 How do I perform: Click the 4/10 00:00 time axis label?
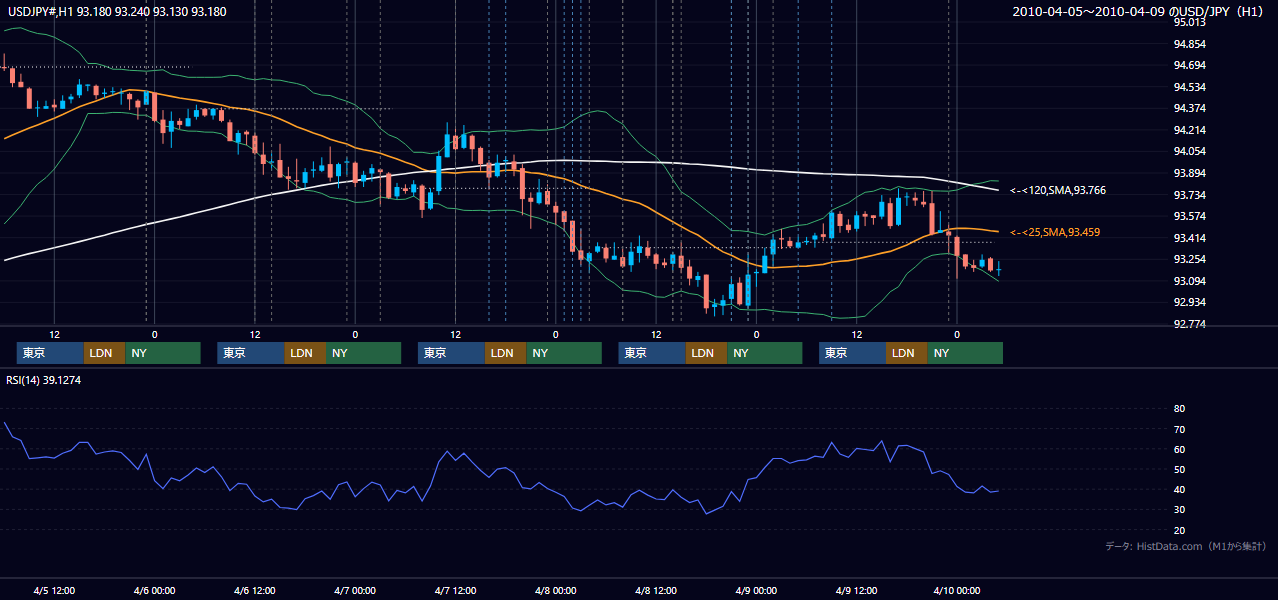pos(957,590)
